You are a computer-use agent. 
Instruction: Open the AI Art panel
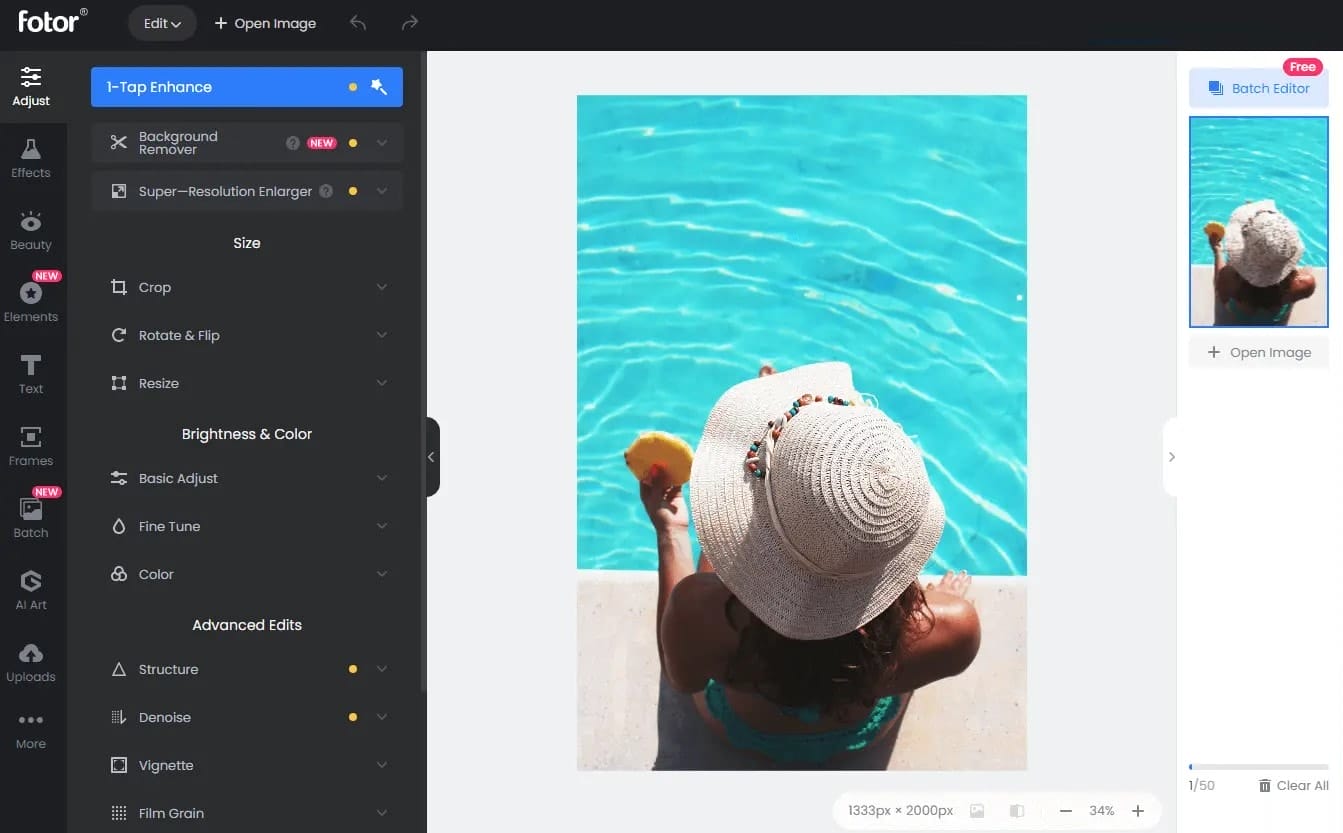[31, 590]
